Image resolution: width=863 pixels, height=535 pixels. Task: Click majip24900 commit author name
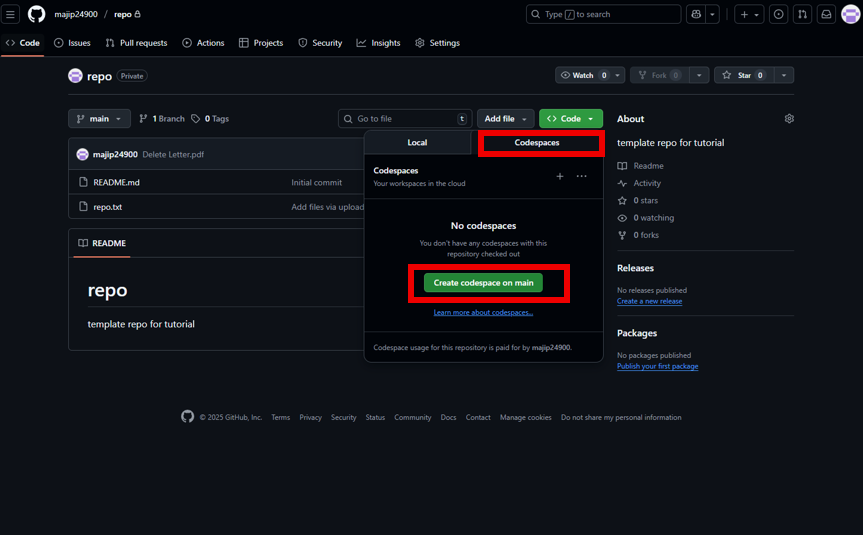click(115, 155)
